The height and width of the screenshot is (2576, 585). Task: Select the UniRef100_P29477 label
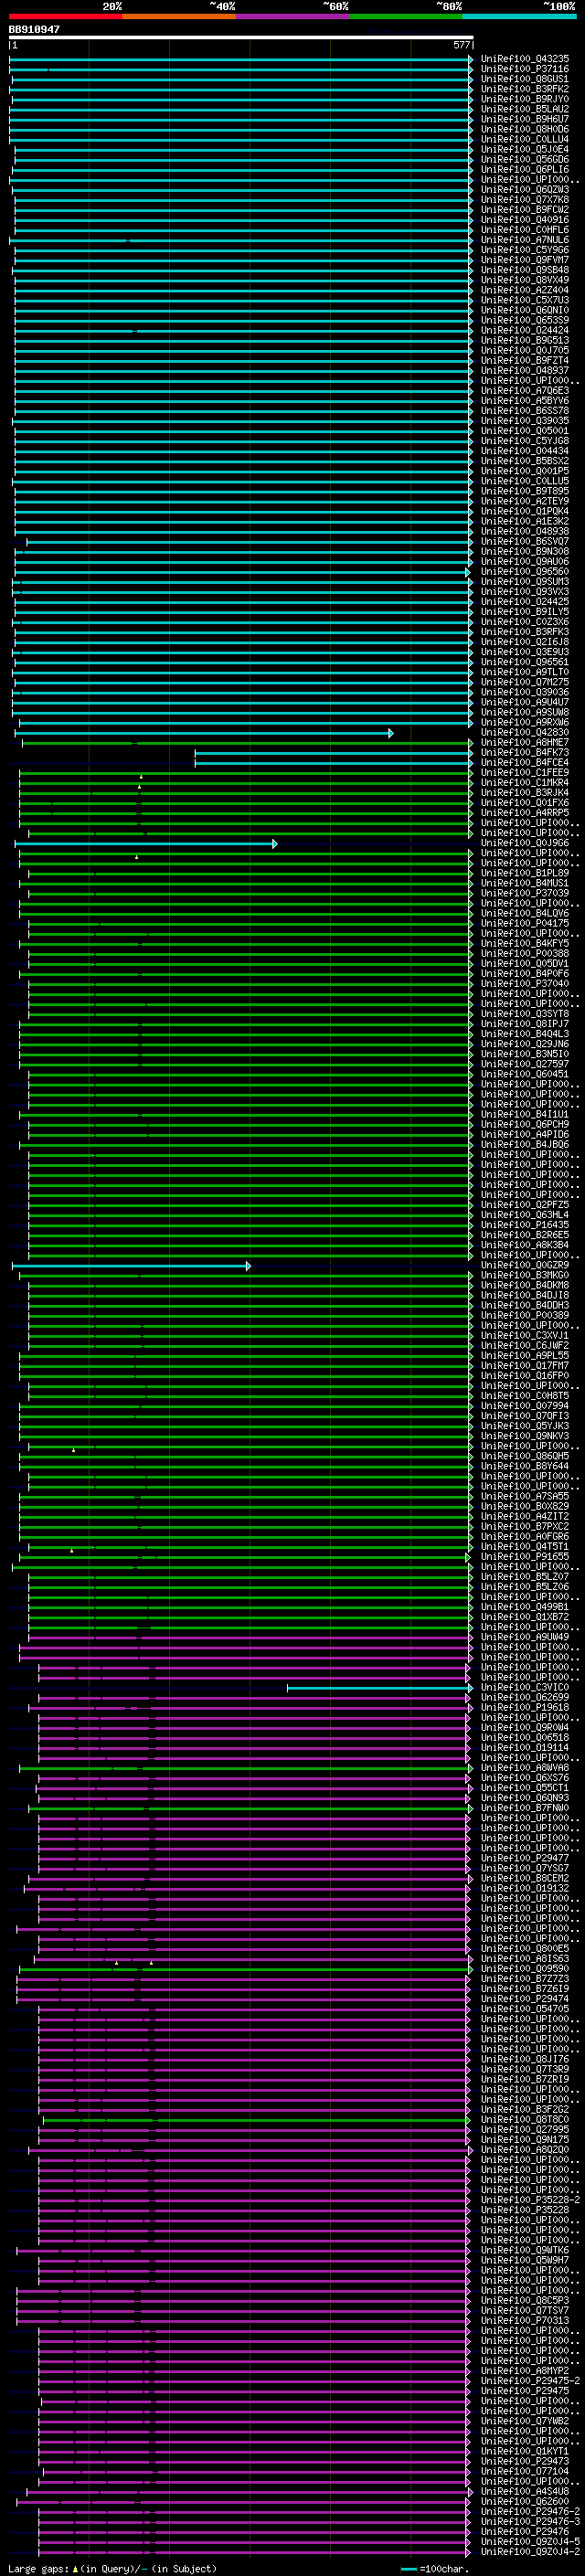pyautogui.click(x=525, y=1859)
